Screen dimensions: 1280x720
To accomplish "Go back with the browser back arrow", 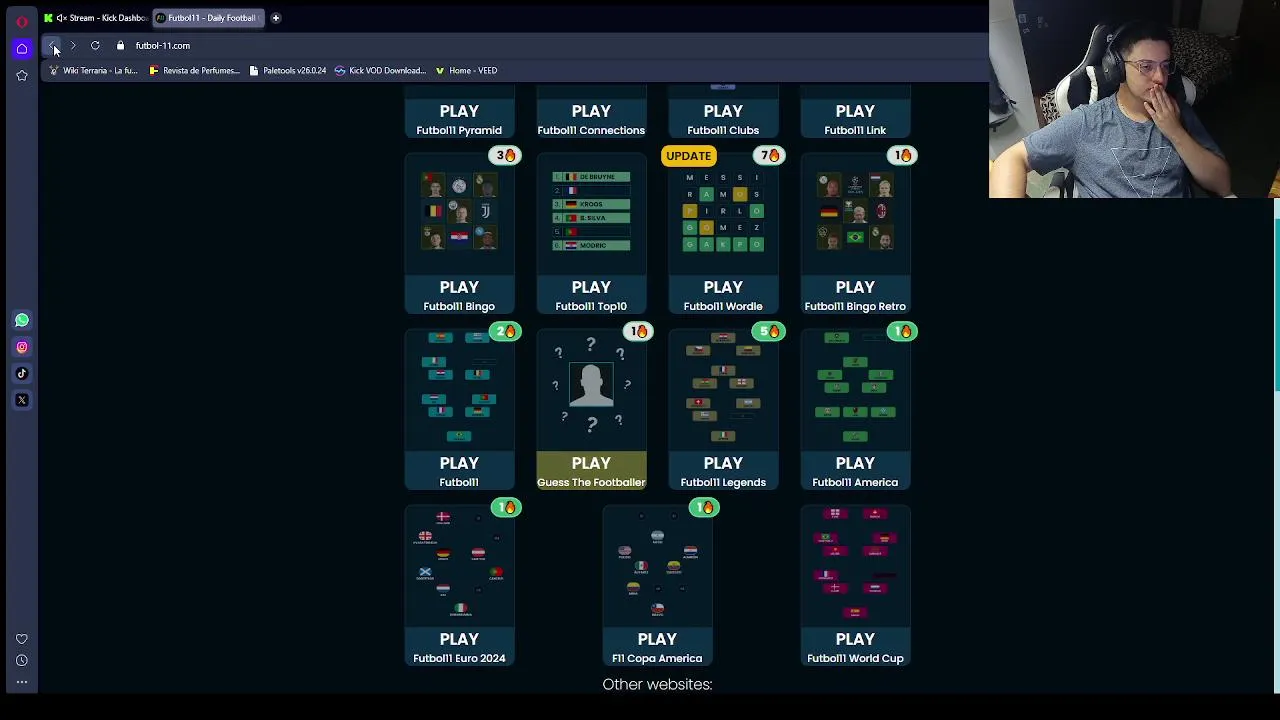I will (x=52, y=45).
